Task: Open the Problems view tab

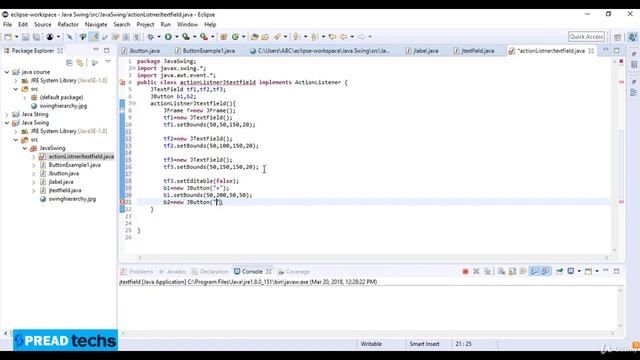Action: (137, 272)
